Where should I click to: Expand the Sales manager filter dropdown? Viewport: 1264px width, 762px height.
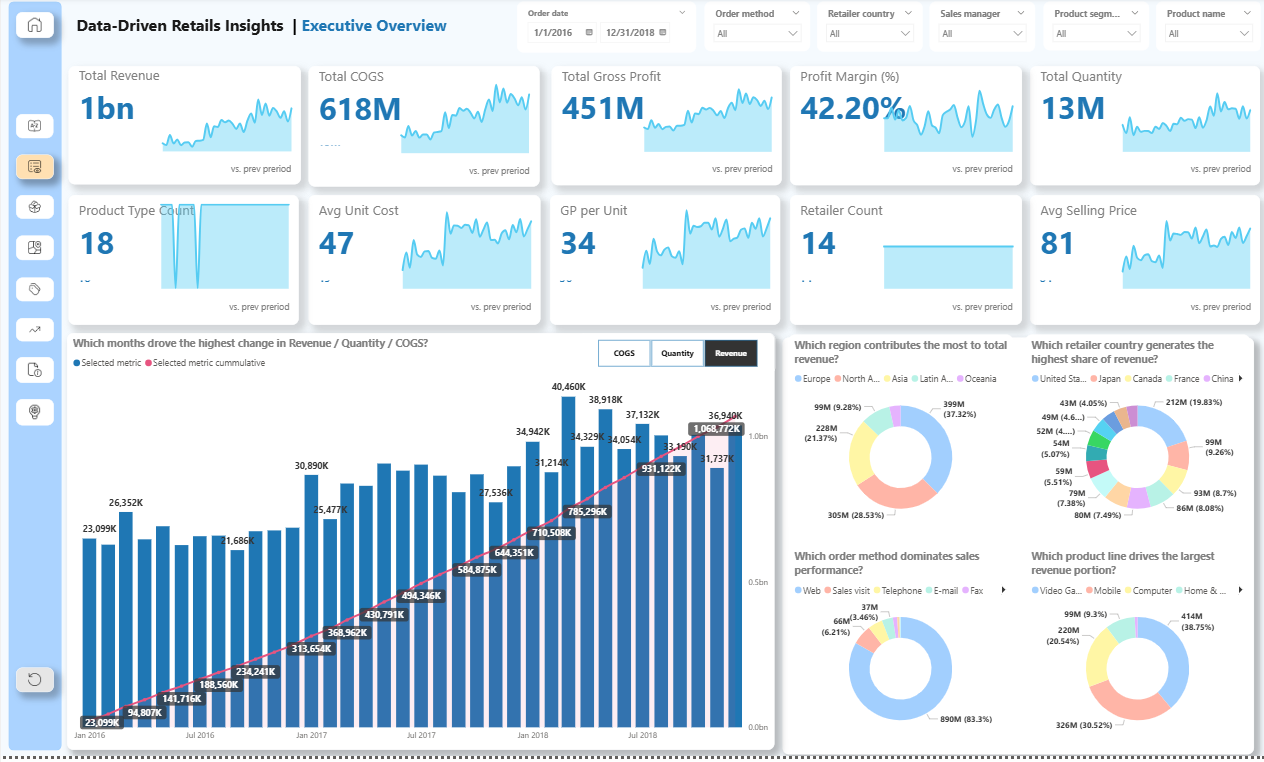(982, 34)
